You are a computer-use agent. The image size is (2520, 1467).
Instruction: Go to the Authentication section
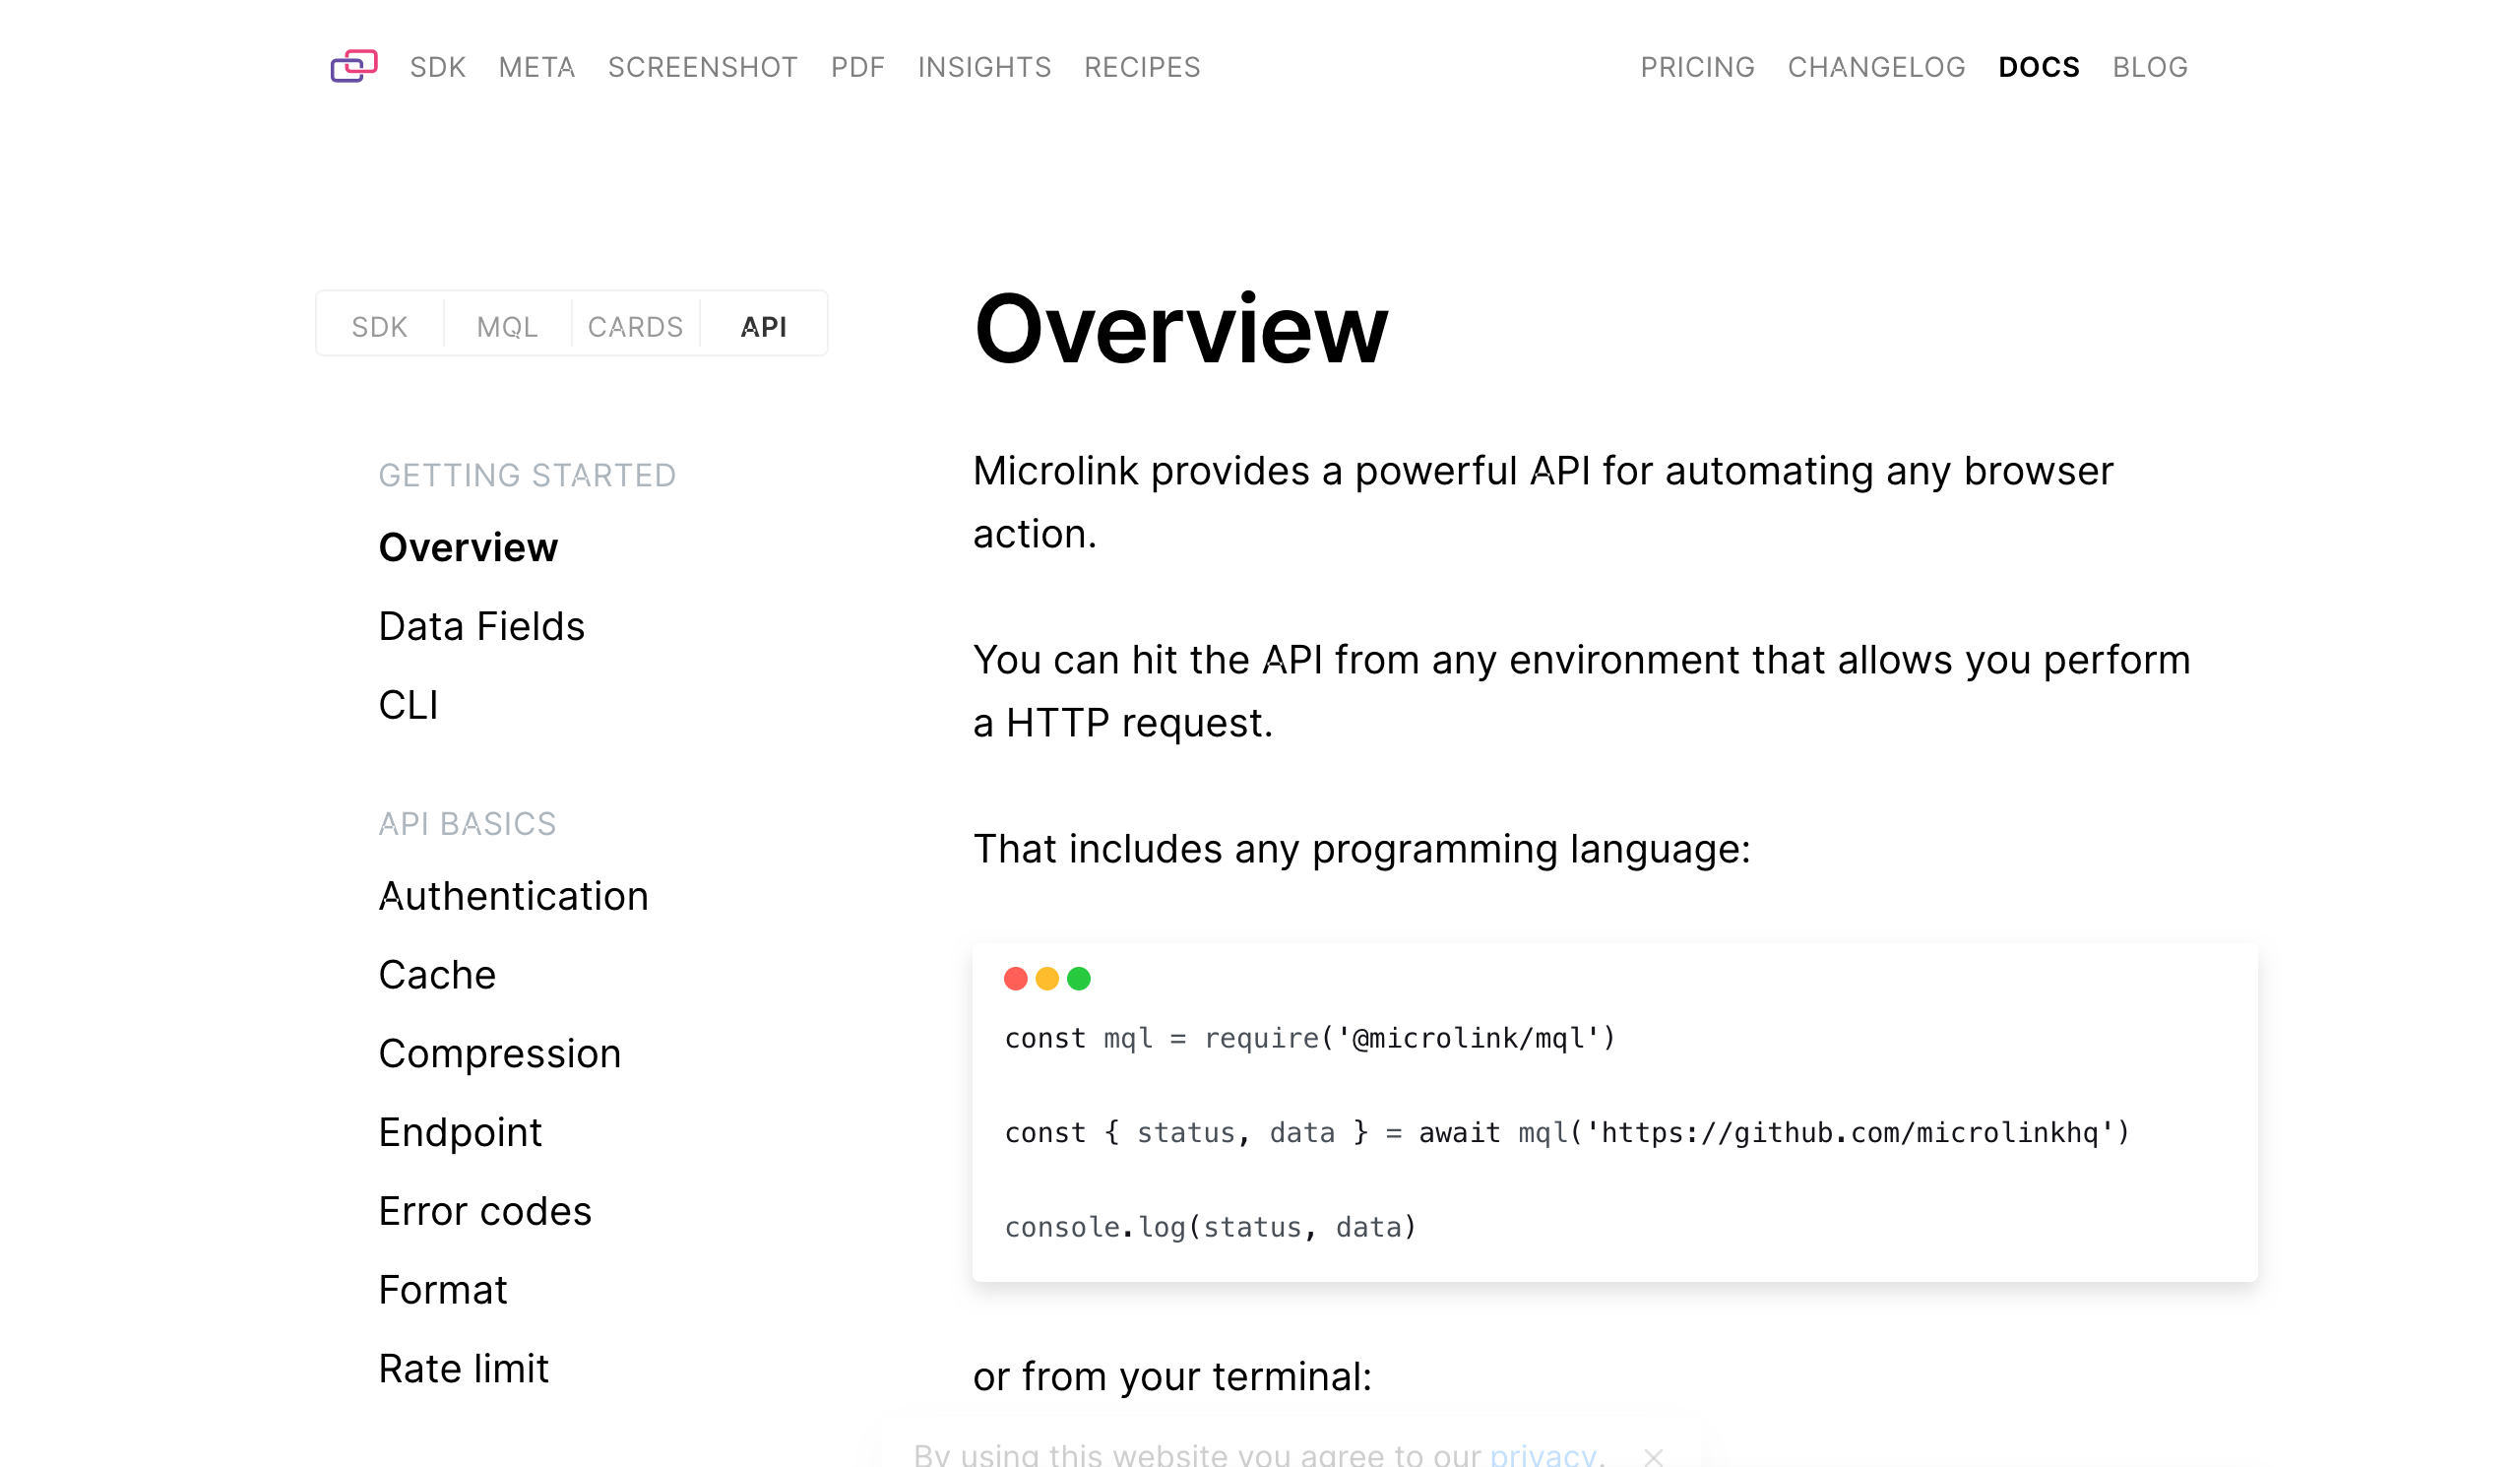click(x=513, y=897)
